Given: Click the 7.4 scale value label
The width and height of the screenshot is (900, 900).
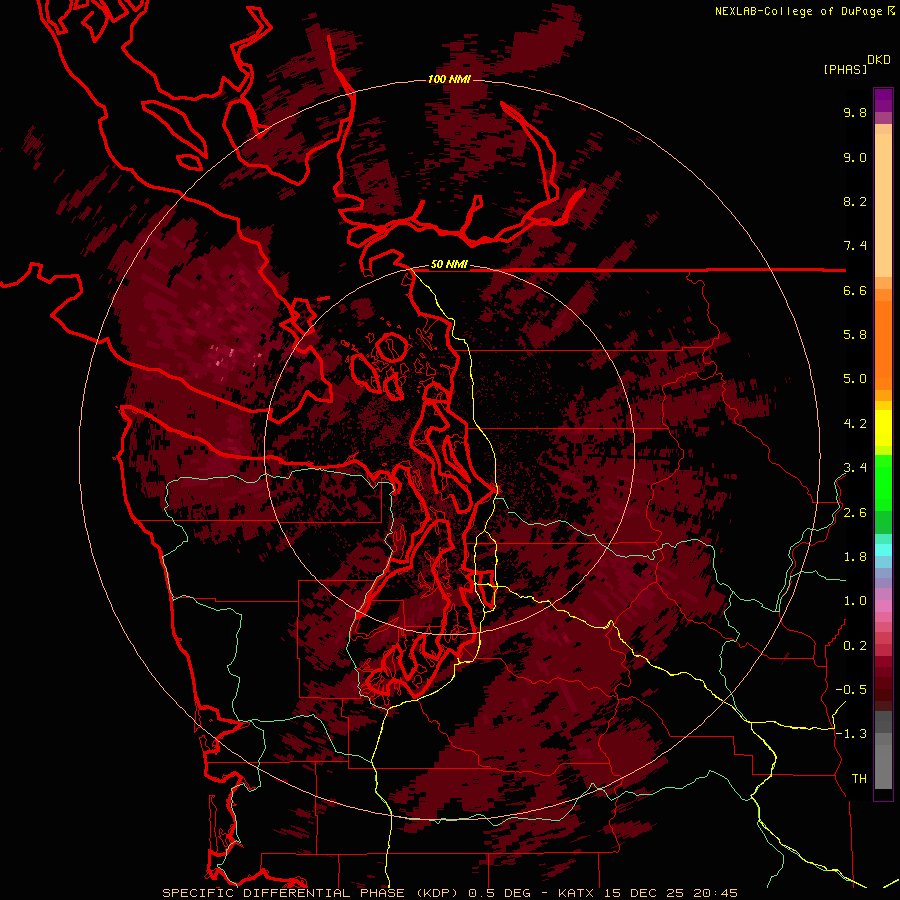Looking at the screenshot, I should pos(855,246).
